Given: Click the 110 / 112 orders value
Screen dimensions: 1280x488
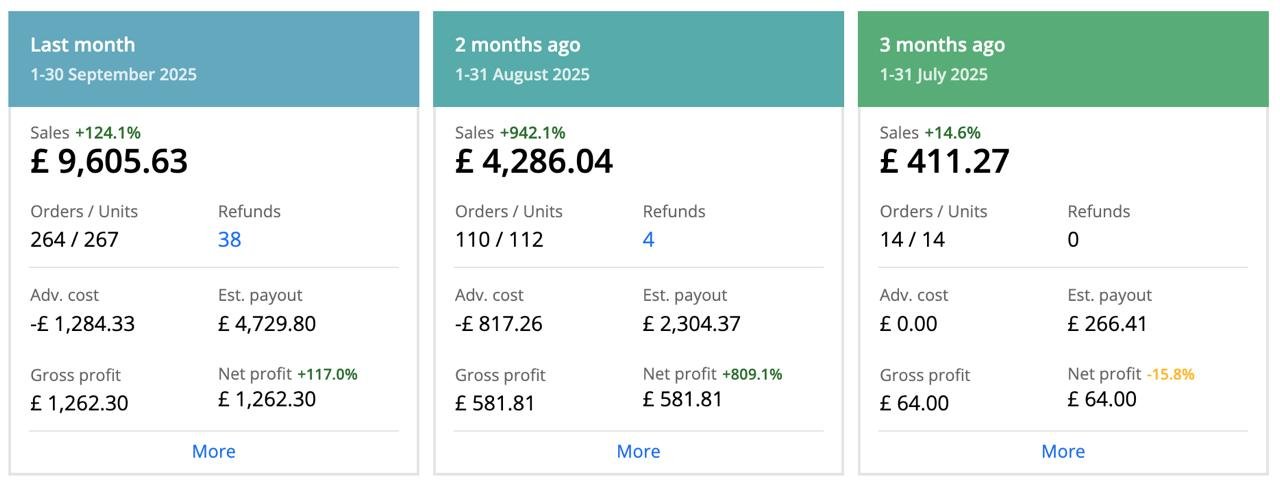Looking at the screenshot, I should 499,240.
